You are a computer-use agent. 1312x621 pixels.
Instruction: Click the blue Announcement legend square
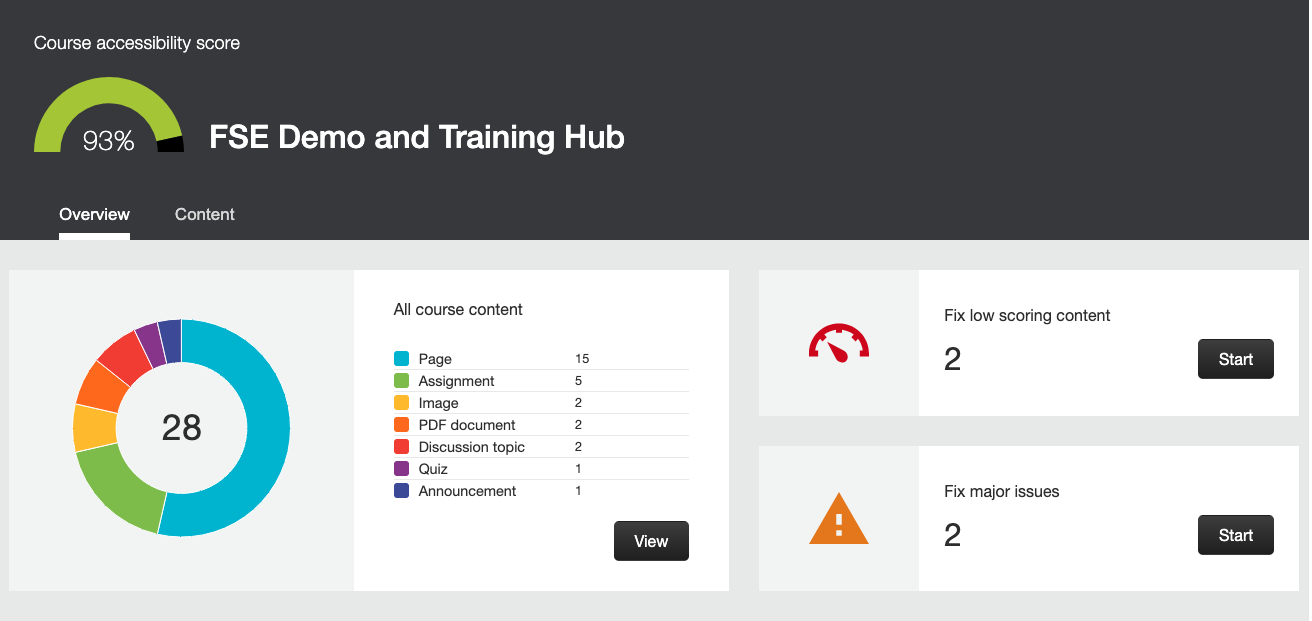(x=403, y=491)
